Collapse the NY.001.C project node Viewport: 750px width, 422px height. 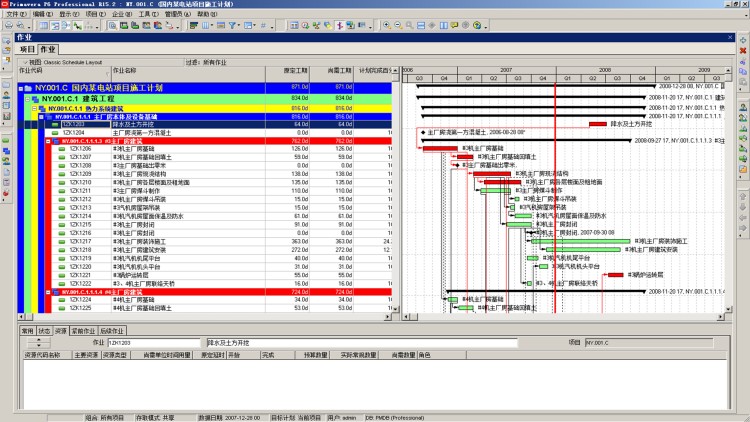click(x=21, y=89)
